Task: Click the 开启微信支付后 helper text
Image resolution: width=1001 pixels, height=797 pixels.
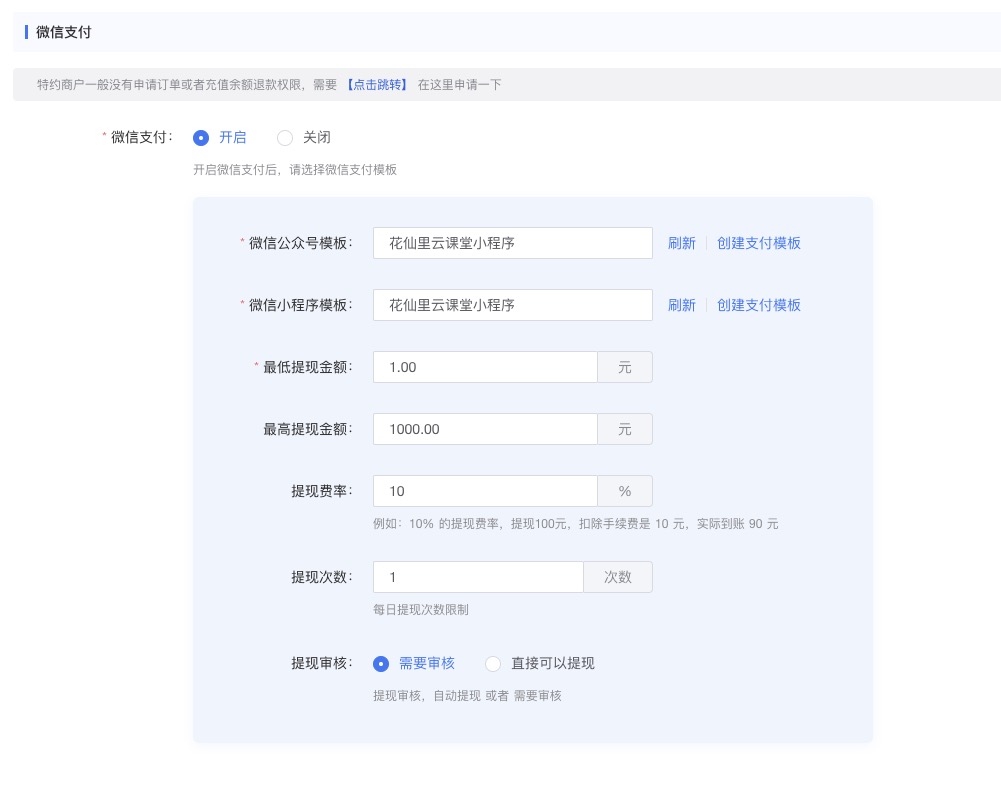Action: tap(295, 170)
